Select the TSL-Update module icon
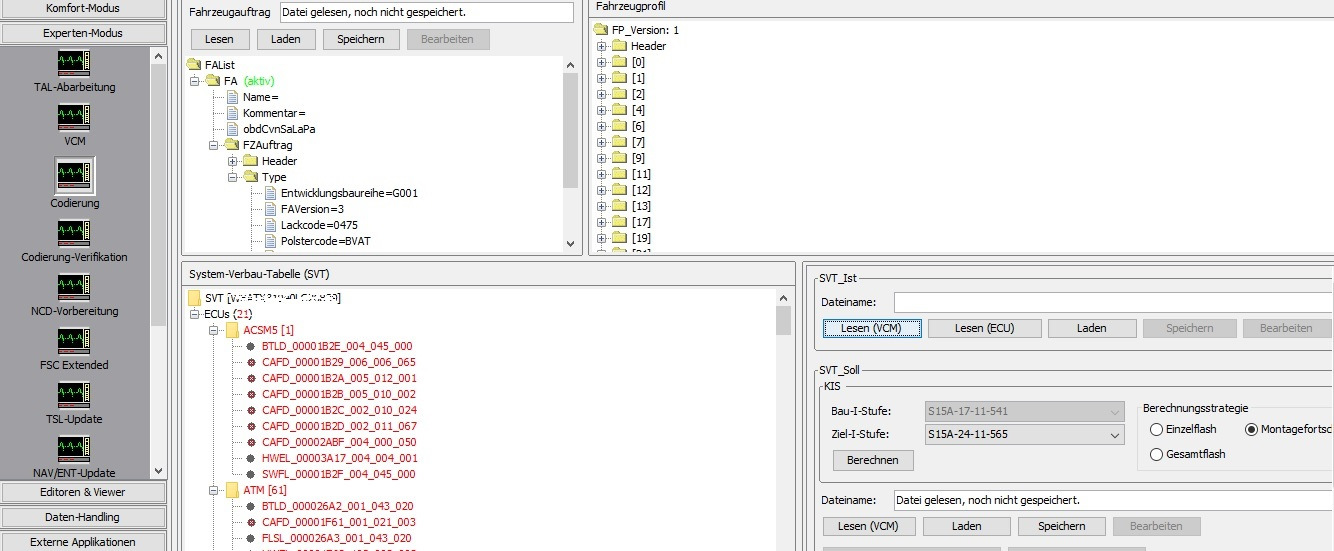The height and width of the screenshot is (551, 1334). coord(74,396)
